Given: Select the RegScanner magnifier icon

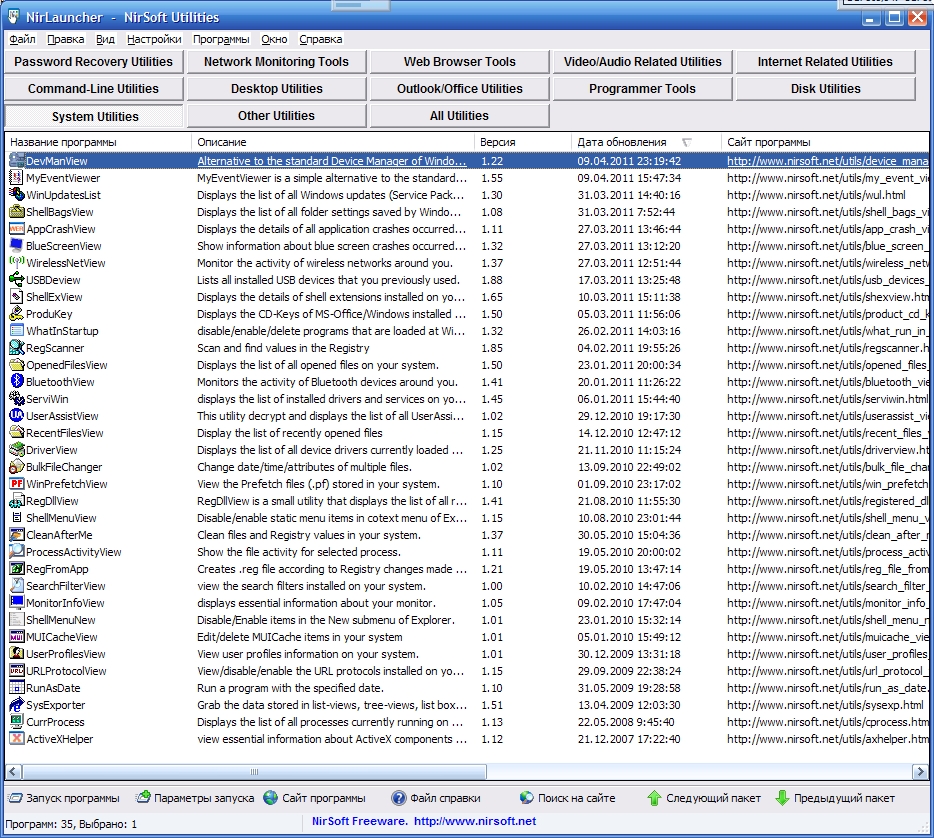Looking at the screenshot, I should coord(17,347).
